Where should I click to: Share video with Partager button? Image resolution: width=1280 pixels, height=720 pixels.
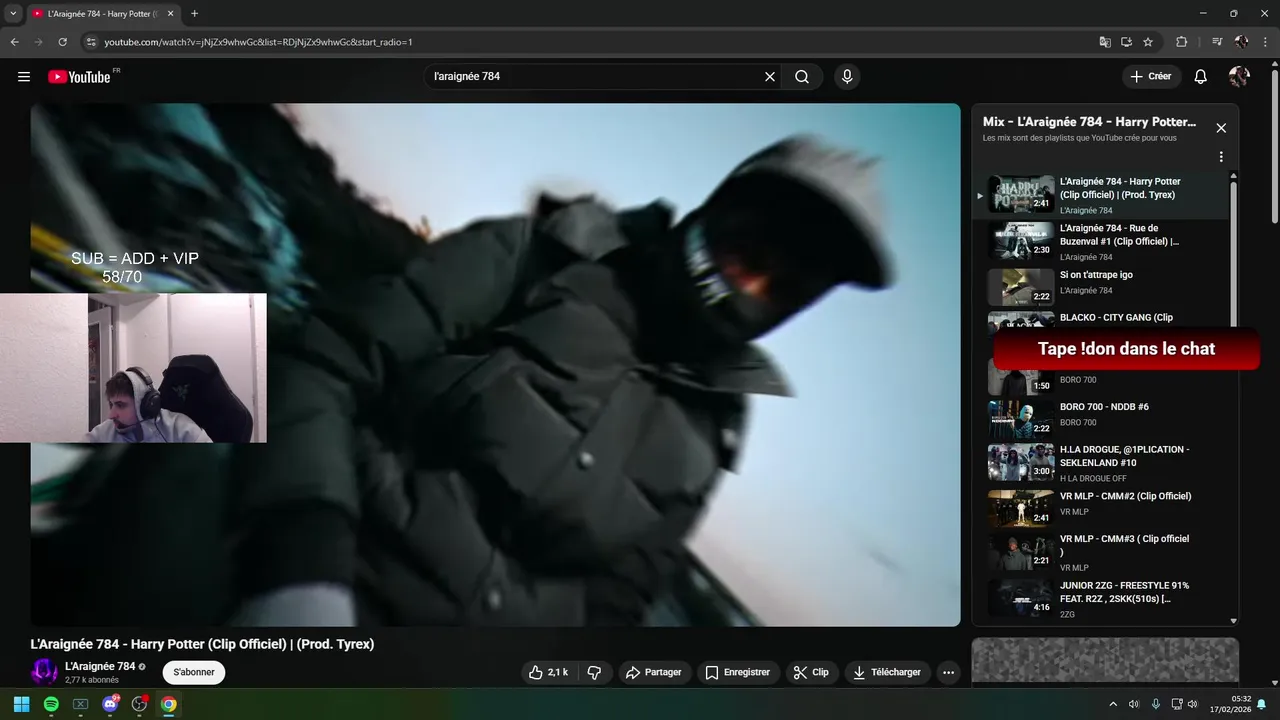pyautogui.click(x=654, y=673)
